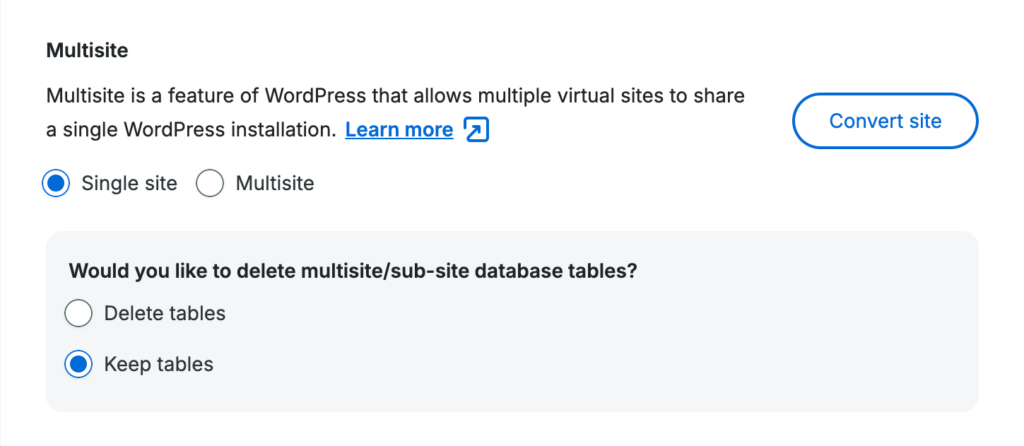Select the Single site radio button
The width and height of the screenshot is (1024, 446).
tap(56, 184)
